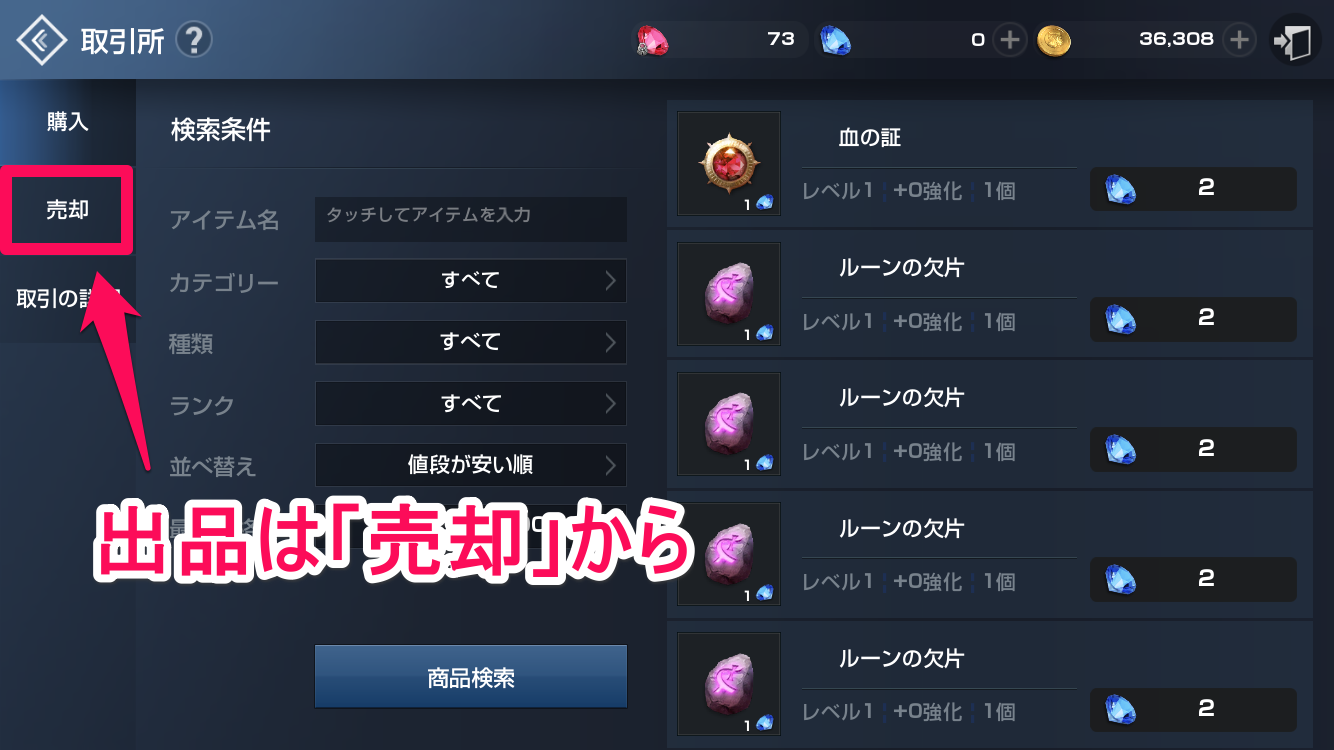Open the help question mark icon
The width and height of the screenshot is (1334, 750).
[x=194, y=40]
